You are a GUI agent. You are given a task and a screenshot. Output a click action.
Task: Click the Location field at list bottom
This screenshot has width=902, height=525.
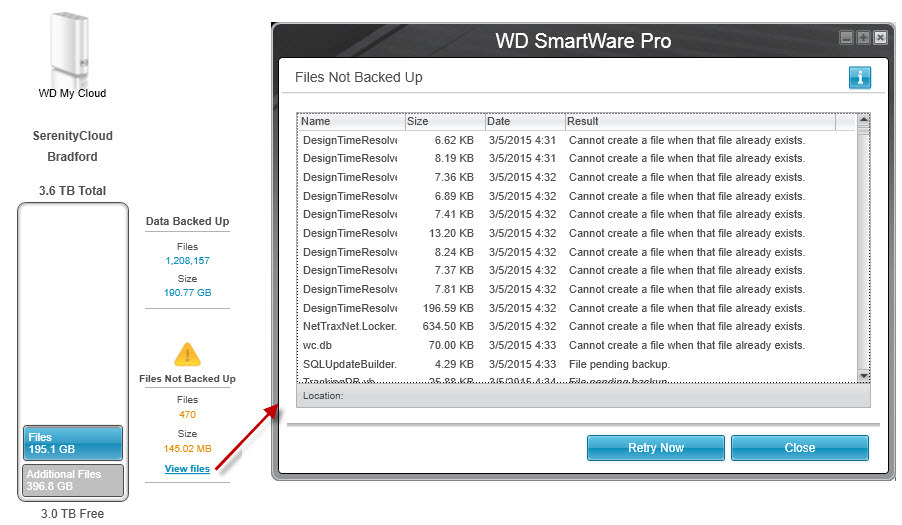tap(583, 396)
